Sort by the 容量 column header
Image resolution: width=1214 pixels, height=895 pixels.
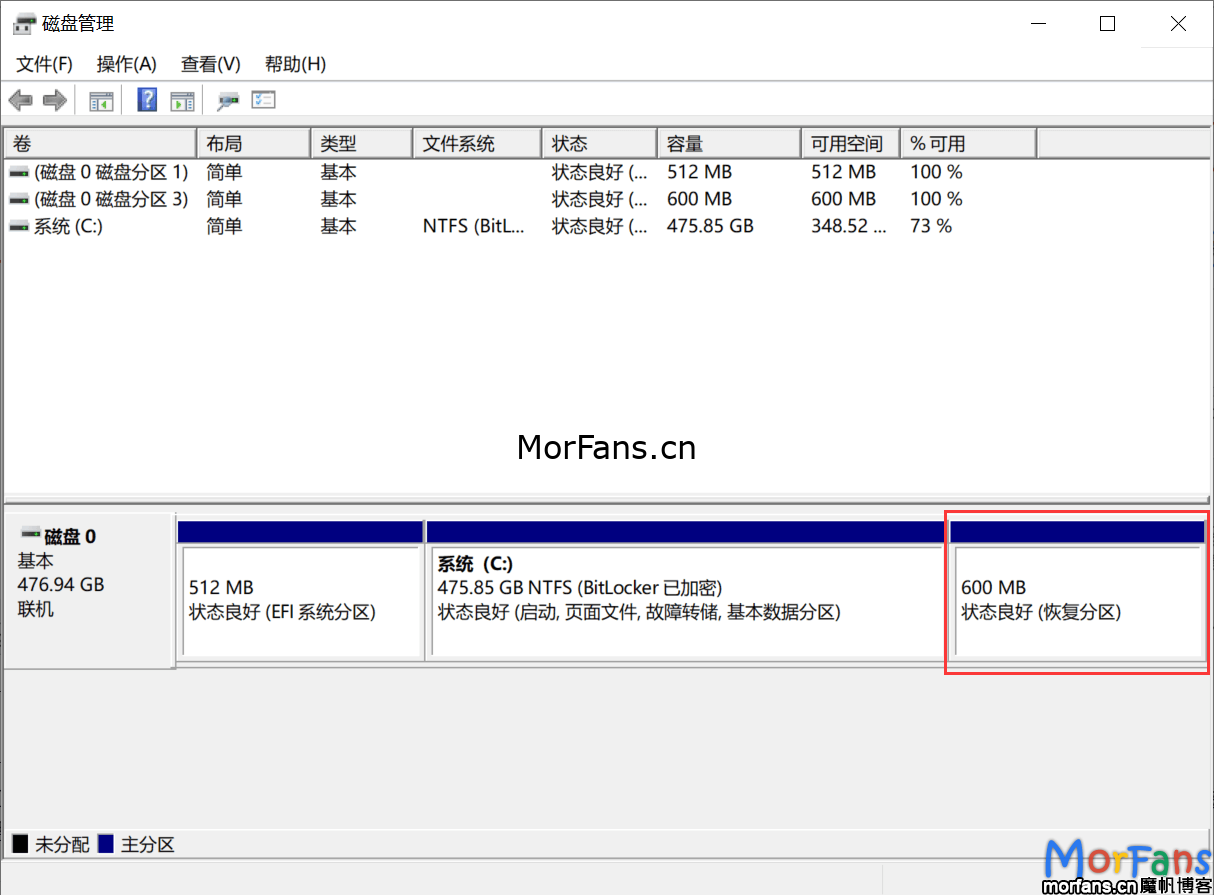click(x=729, y=144)
